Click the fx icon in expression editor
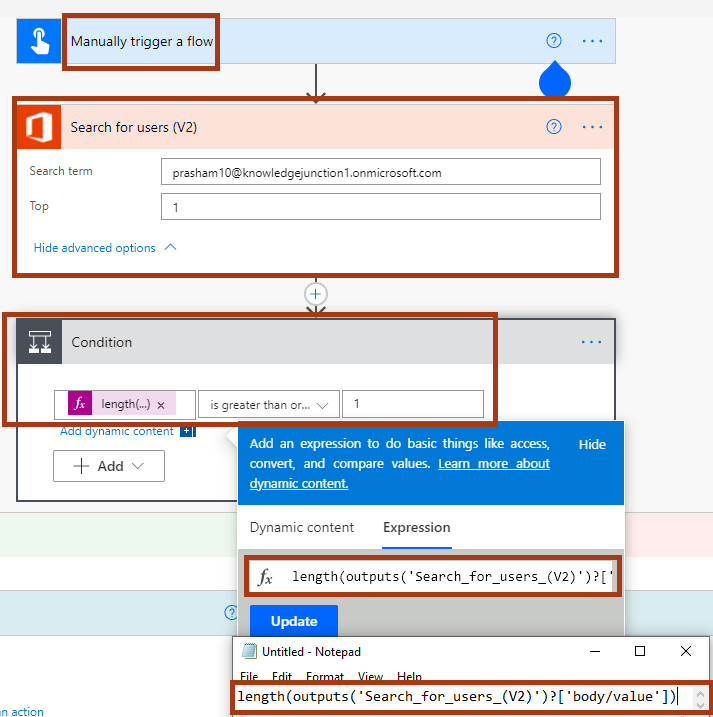Viewport: 713px width, 717px height. pyautogui.click(x=265, y=577)
